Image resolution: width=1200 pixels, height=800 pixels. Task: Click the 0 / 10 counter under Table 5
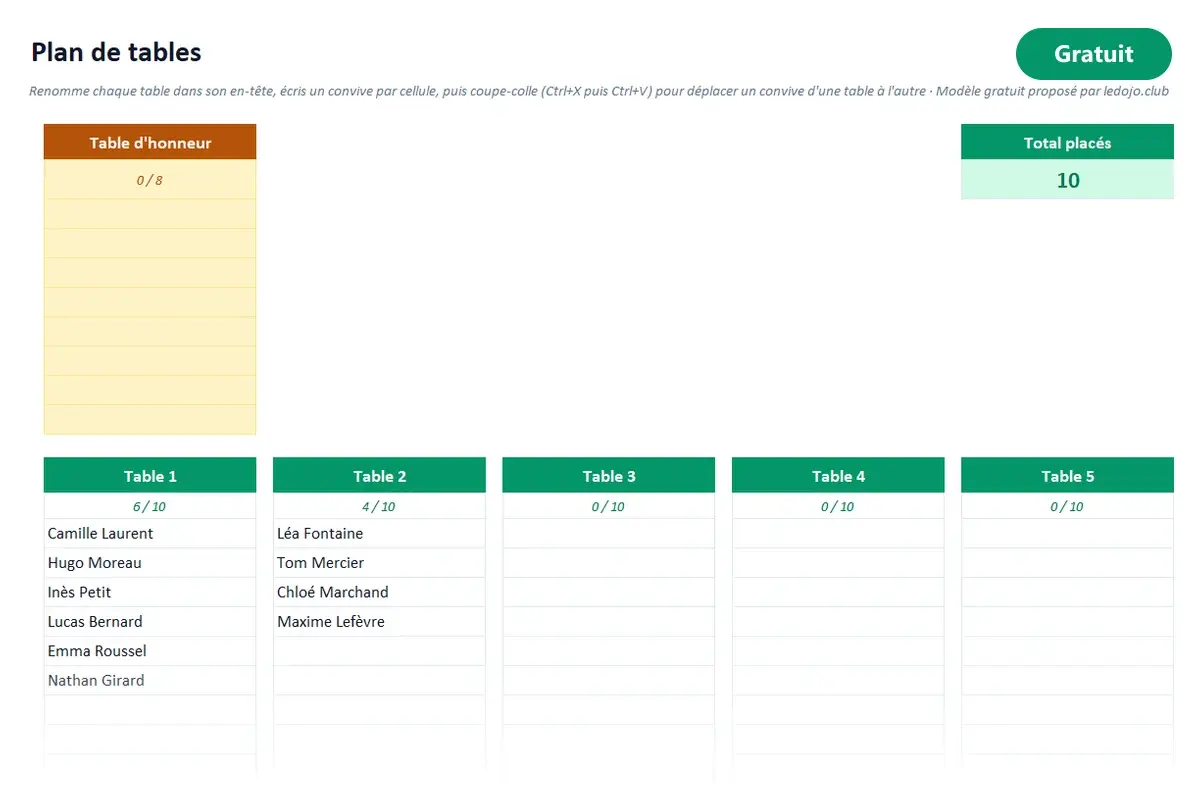[x=1067, y=506]
